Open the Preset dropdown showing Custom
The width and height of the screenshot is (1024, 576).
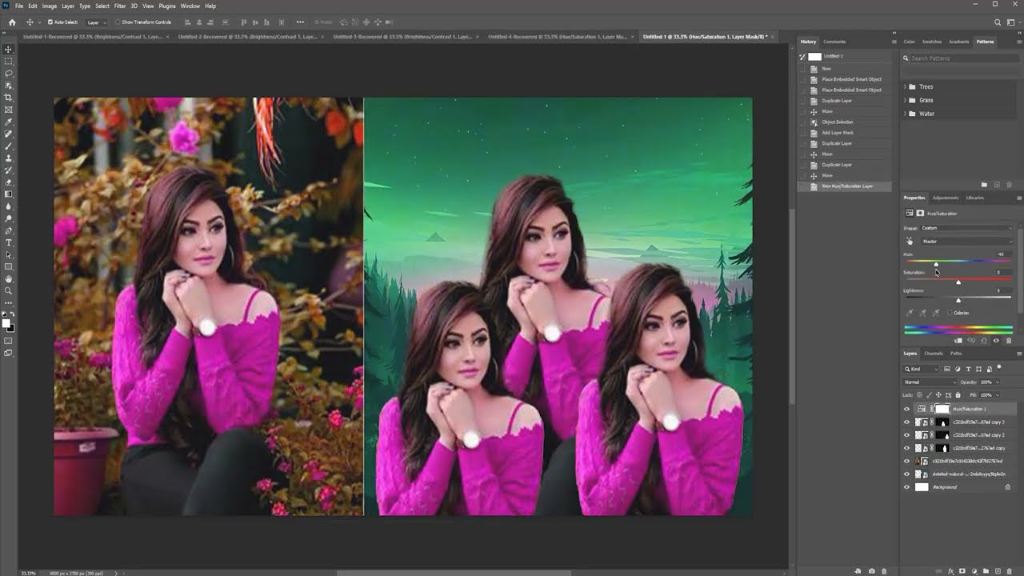click(967, 227)
